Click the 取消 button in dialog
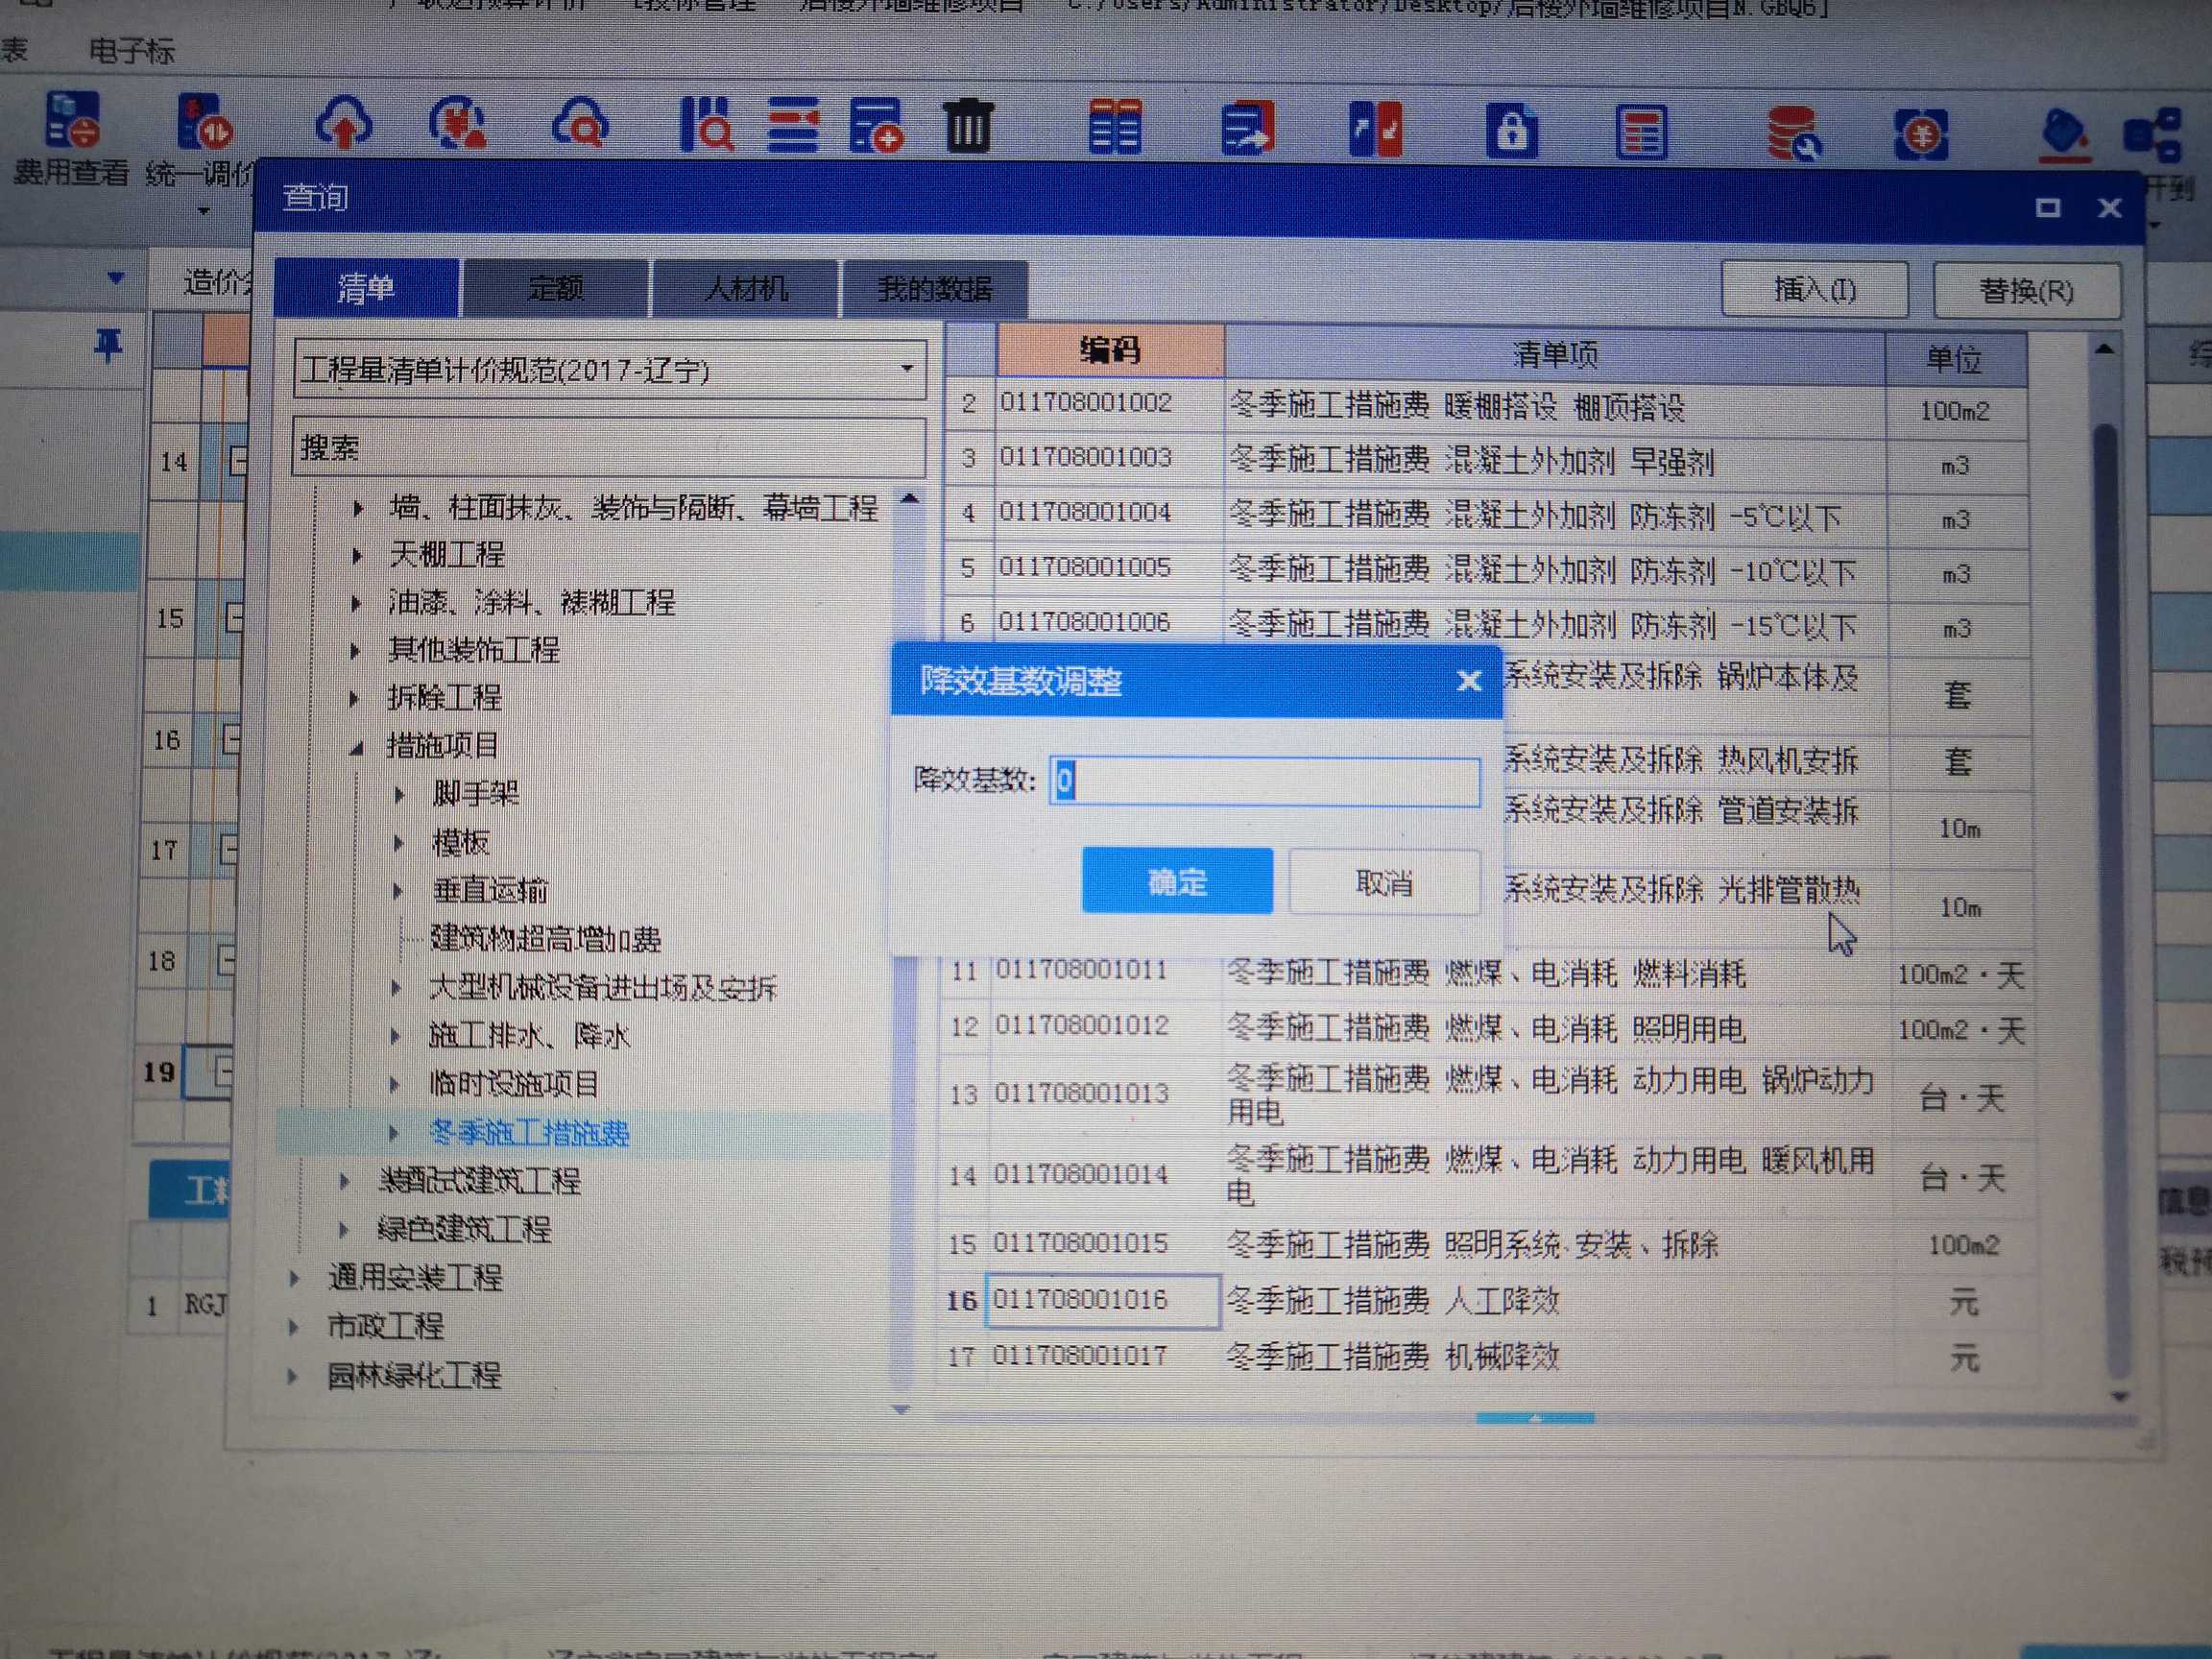 tap(1383, 882)
